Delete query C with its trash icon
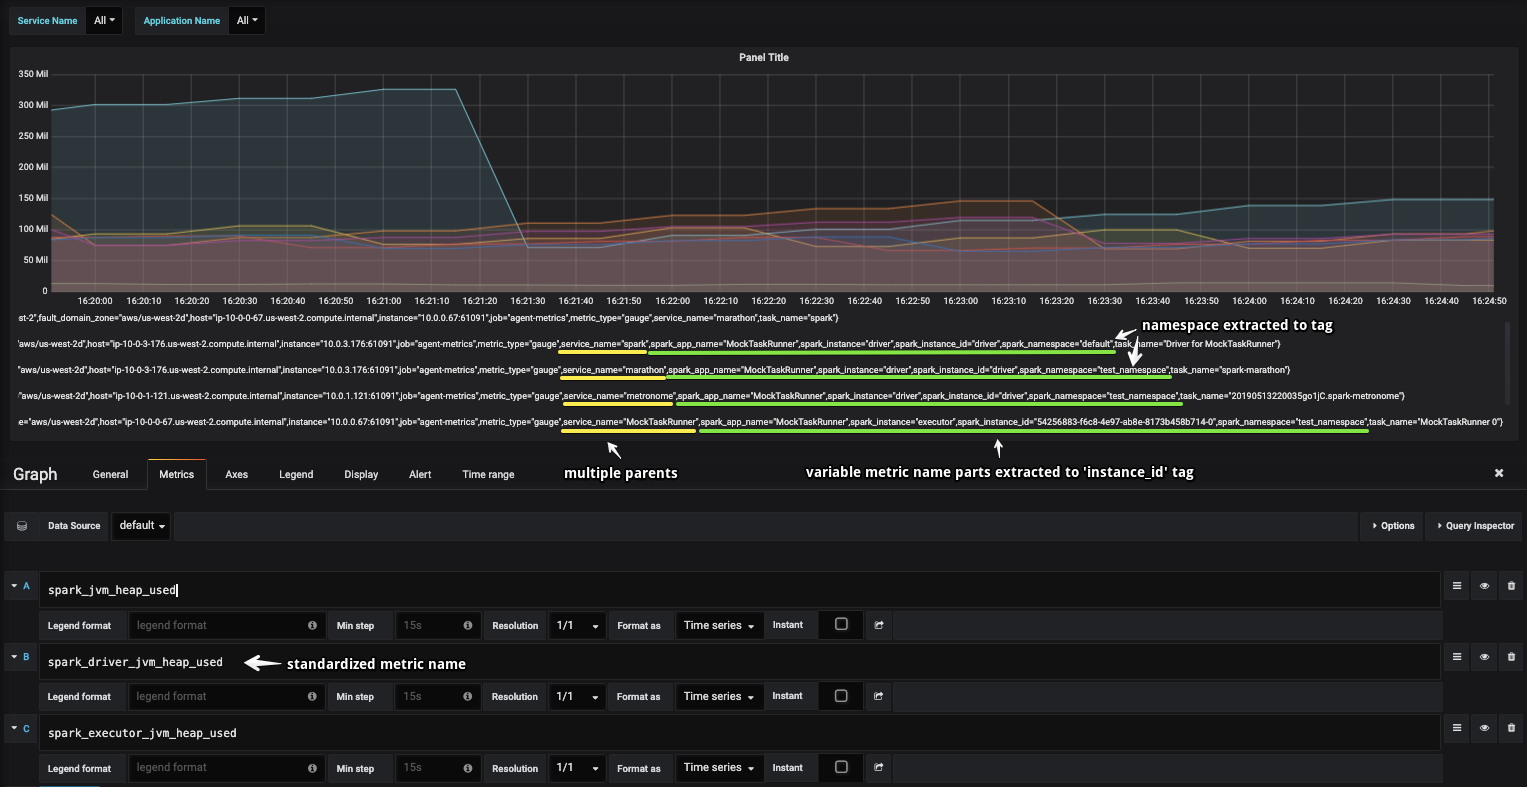Image resolution: width=1527 pixels, height=787 pixels. (1511, 728)
